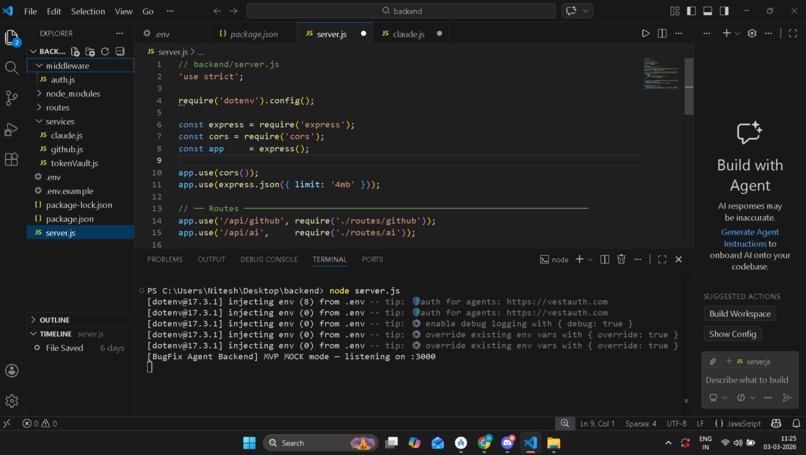Open File Explorer from taskbar
Viewport: 806px width, 455px height.
[x=554, y=443]
